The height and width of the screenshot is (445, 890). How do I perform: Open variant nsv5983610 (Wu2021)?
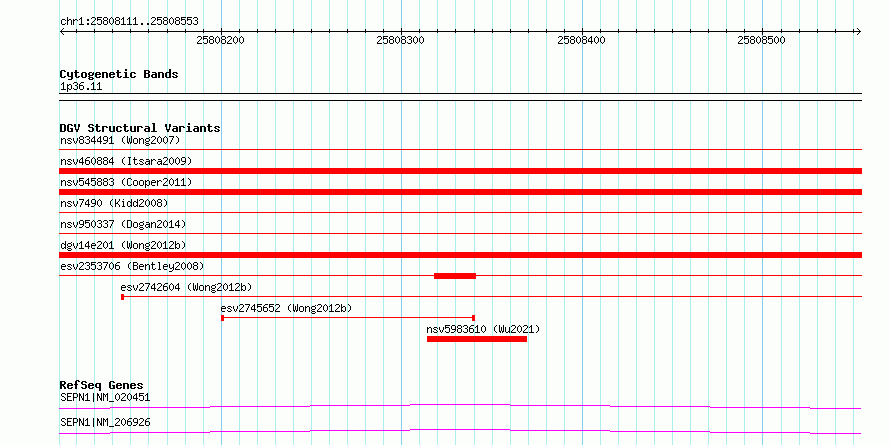tap(483, 329)
